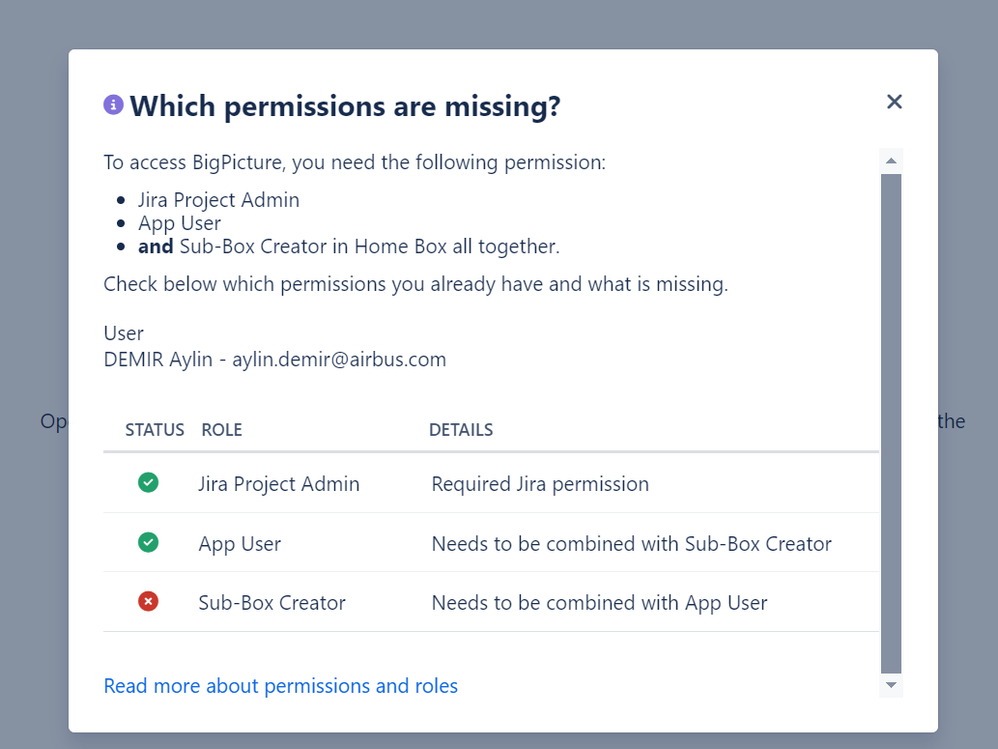Viewport: 998px width, 749px height.
Task: Click green check icon for Jira Project Admin
Action: tap(148, 482)
